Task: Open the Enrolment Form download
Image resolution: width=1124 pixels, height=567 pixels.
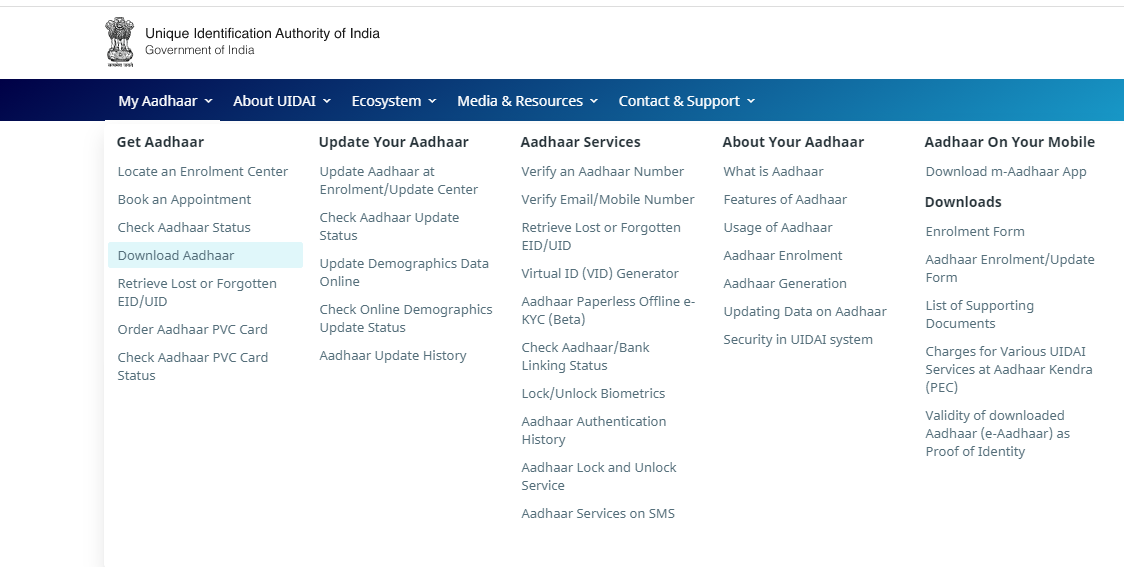Action: click(x=975, y=232)
